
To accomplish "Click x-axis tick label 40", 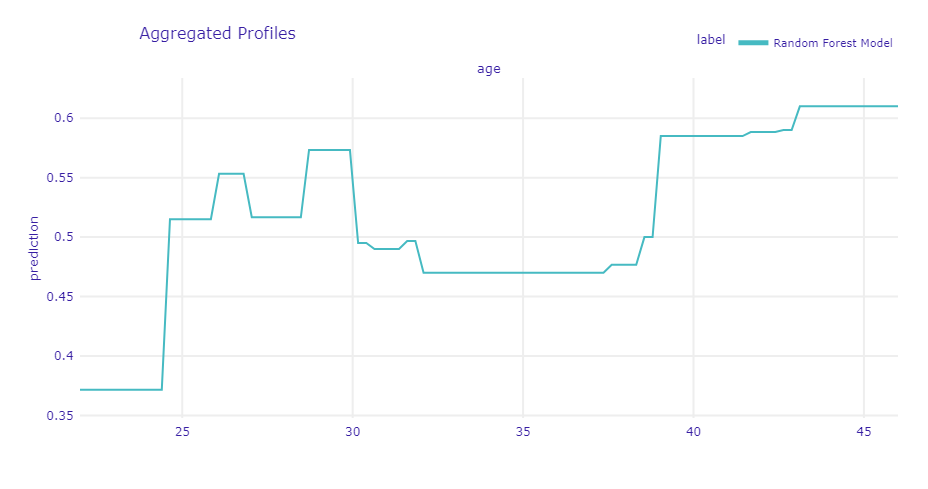I will coord(693,431).
